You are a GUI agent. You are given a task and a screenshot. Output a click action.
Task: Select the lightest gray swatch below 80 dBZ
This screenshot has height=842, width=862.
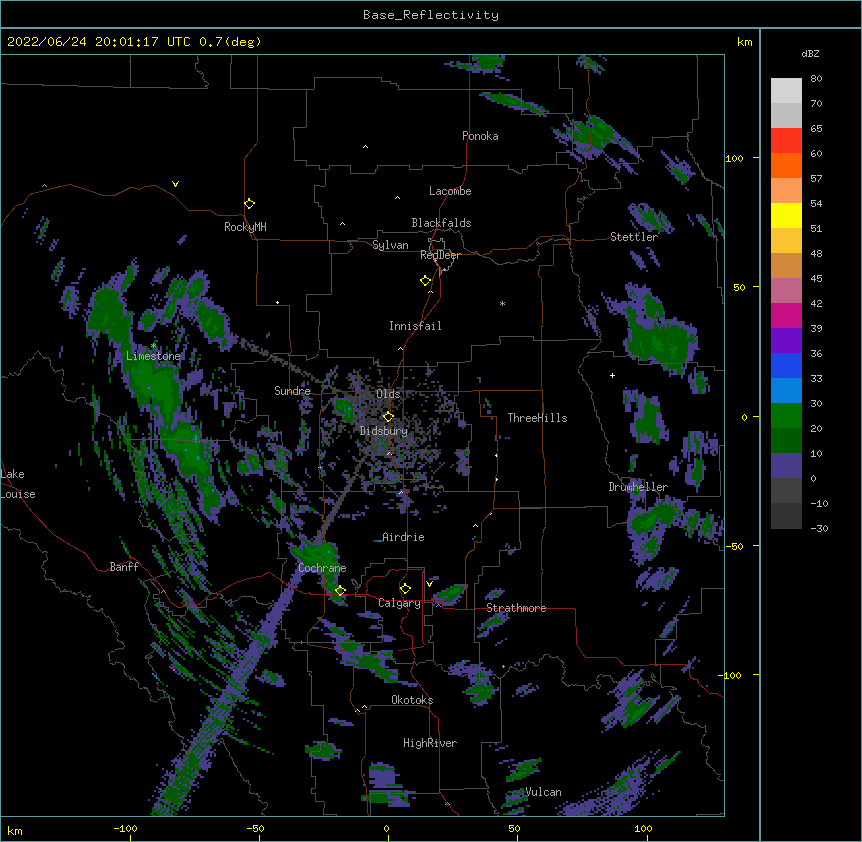pyautogui.click(x=786, y=91)
